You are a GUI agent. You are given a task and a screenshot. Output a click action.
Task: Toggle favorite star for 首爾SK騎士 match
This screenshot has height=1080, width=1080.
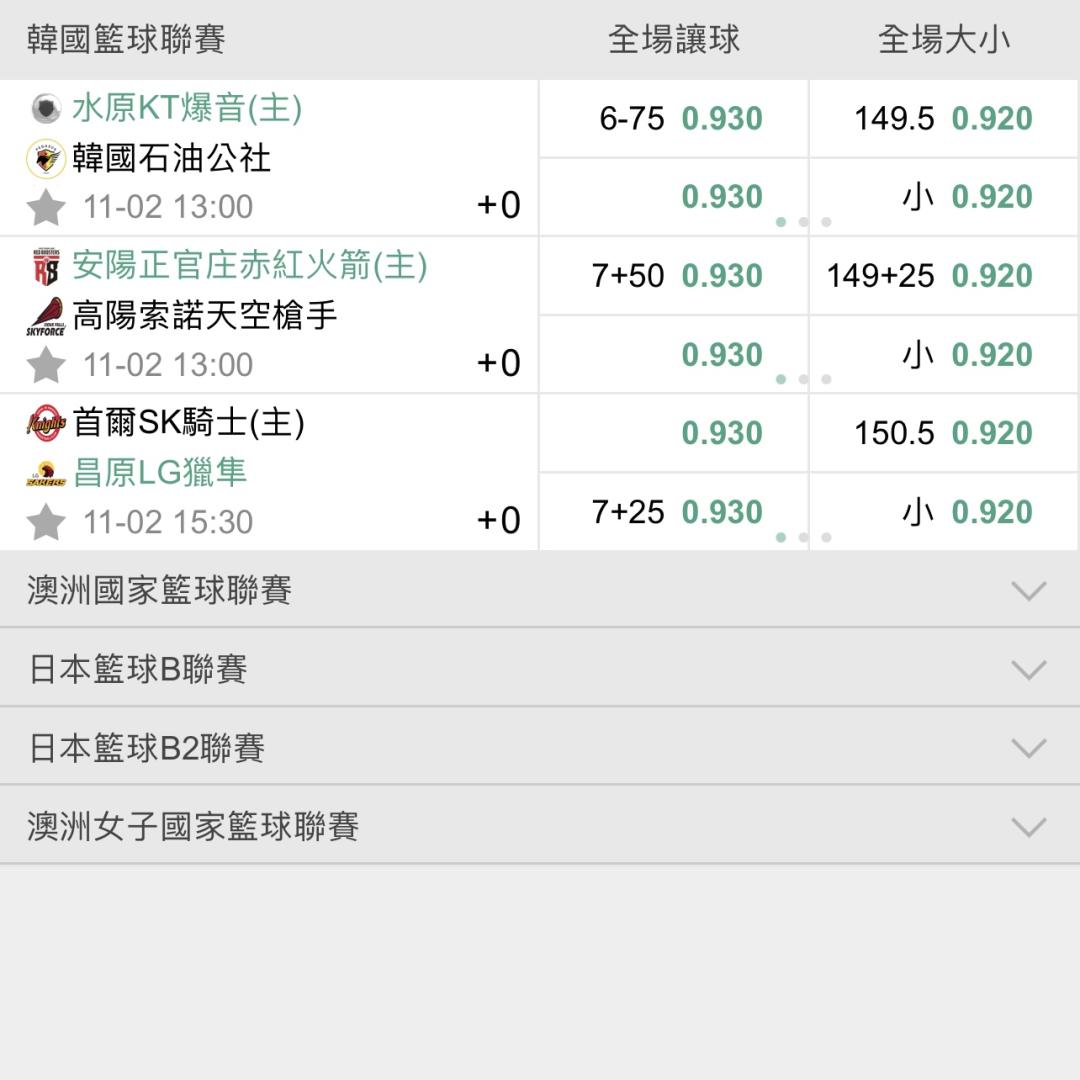[46, 522]
